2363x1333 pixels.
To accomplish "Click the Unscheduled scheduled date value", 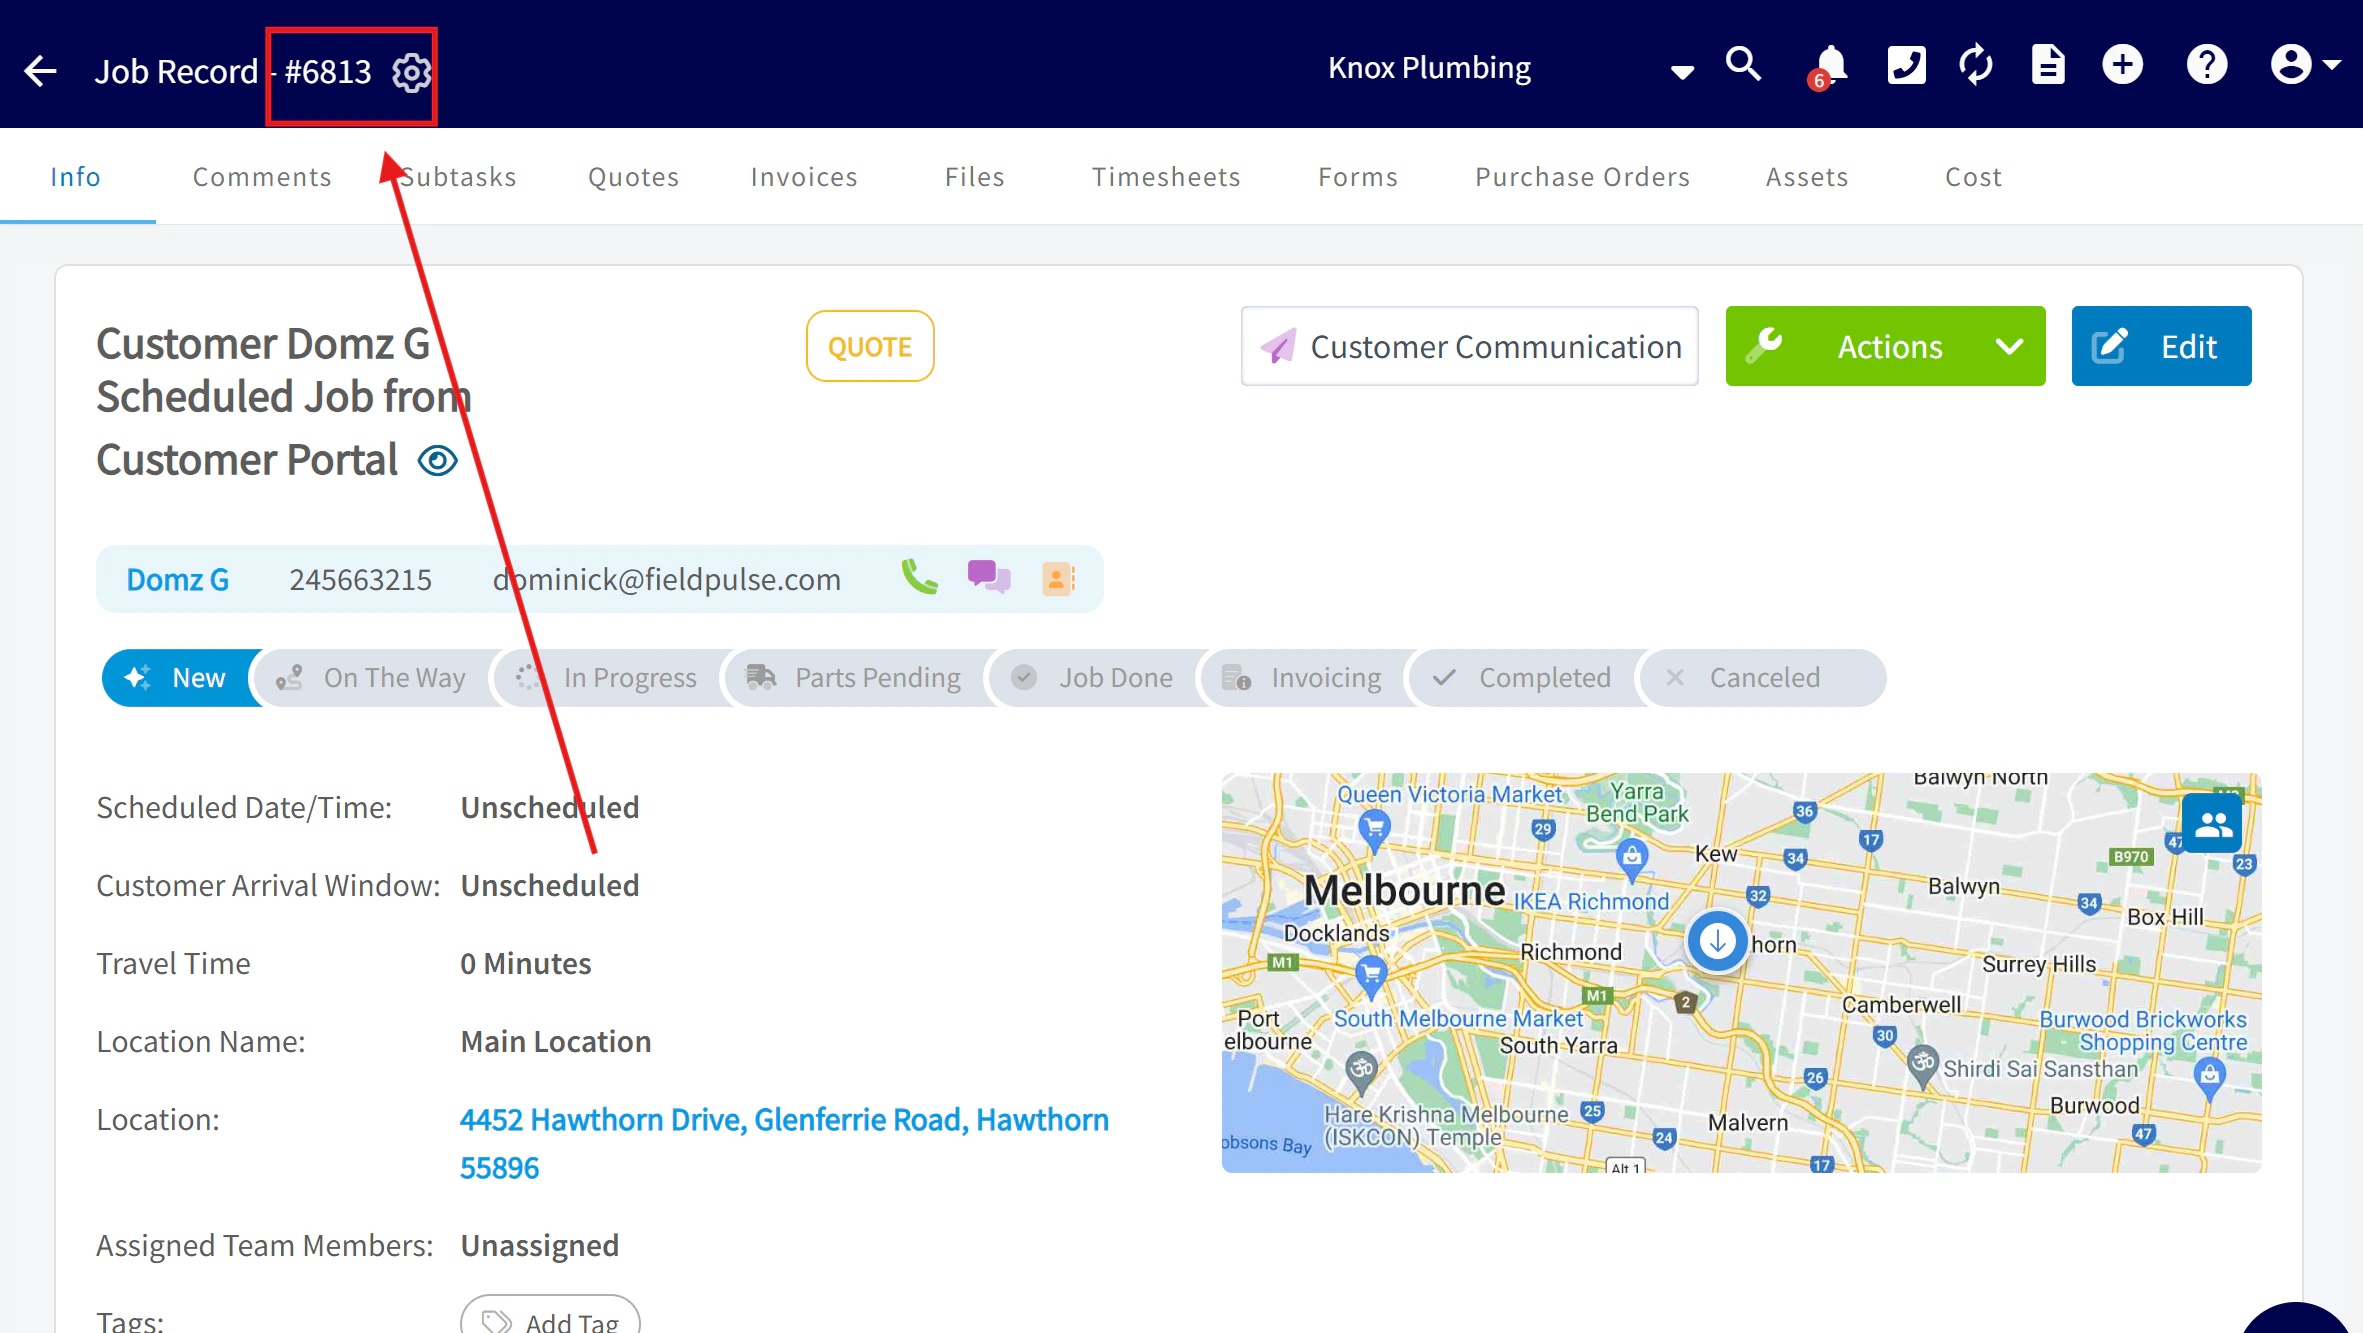I will pos(550,808).
